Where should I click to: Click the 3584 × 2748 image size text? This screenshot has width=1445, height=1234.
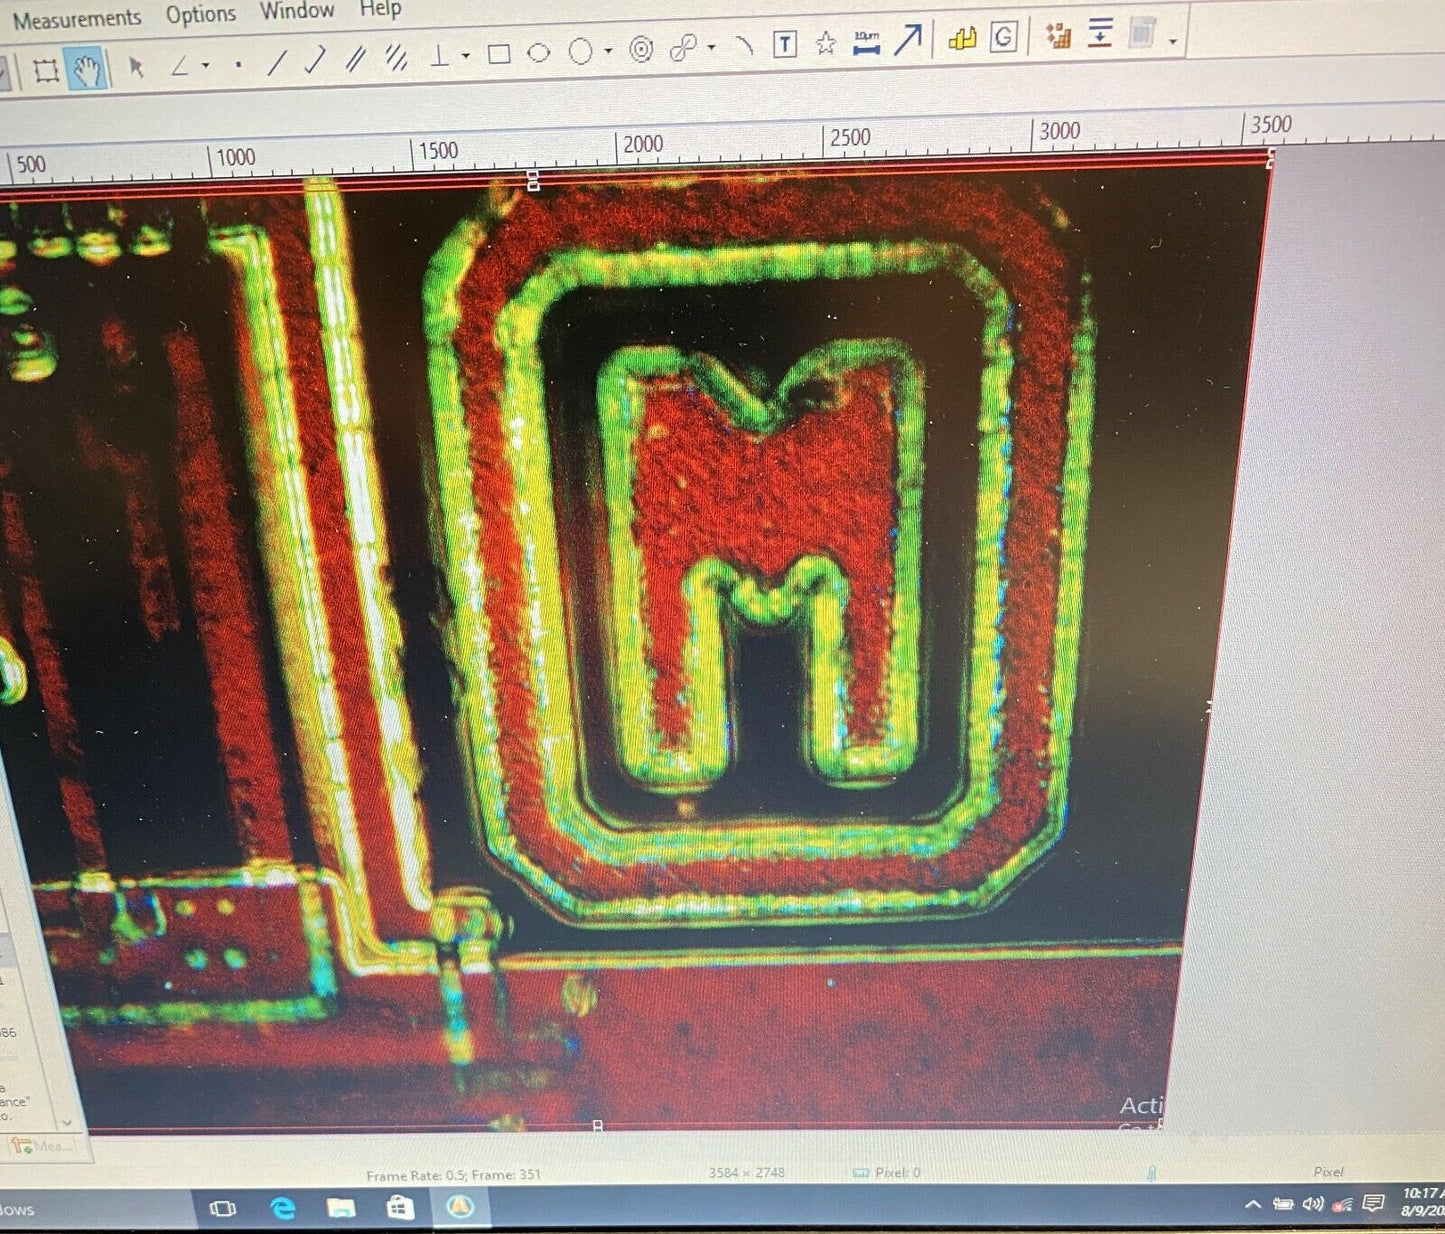pyautogui.click(x=747, y=1172)
